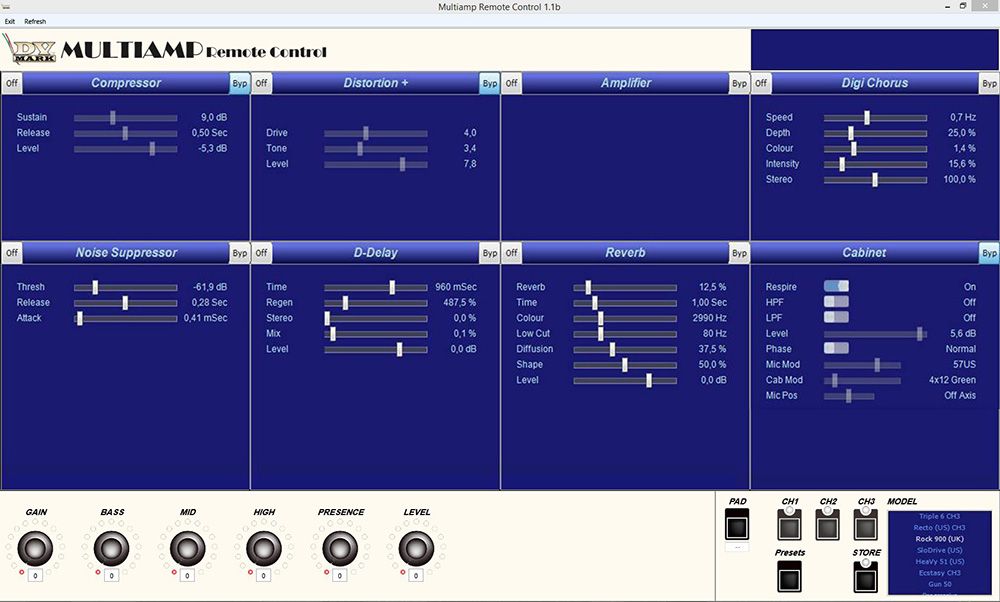Click the D-Delay Time slider
The image size is (1000, 602).
(x=376, y=287)
